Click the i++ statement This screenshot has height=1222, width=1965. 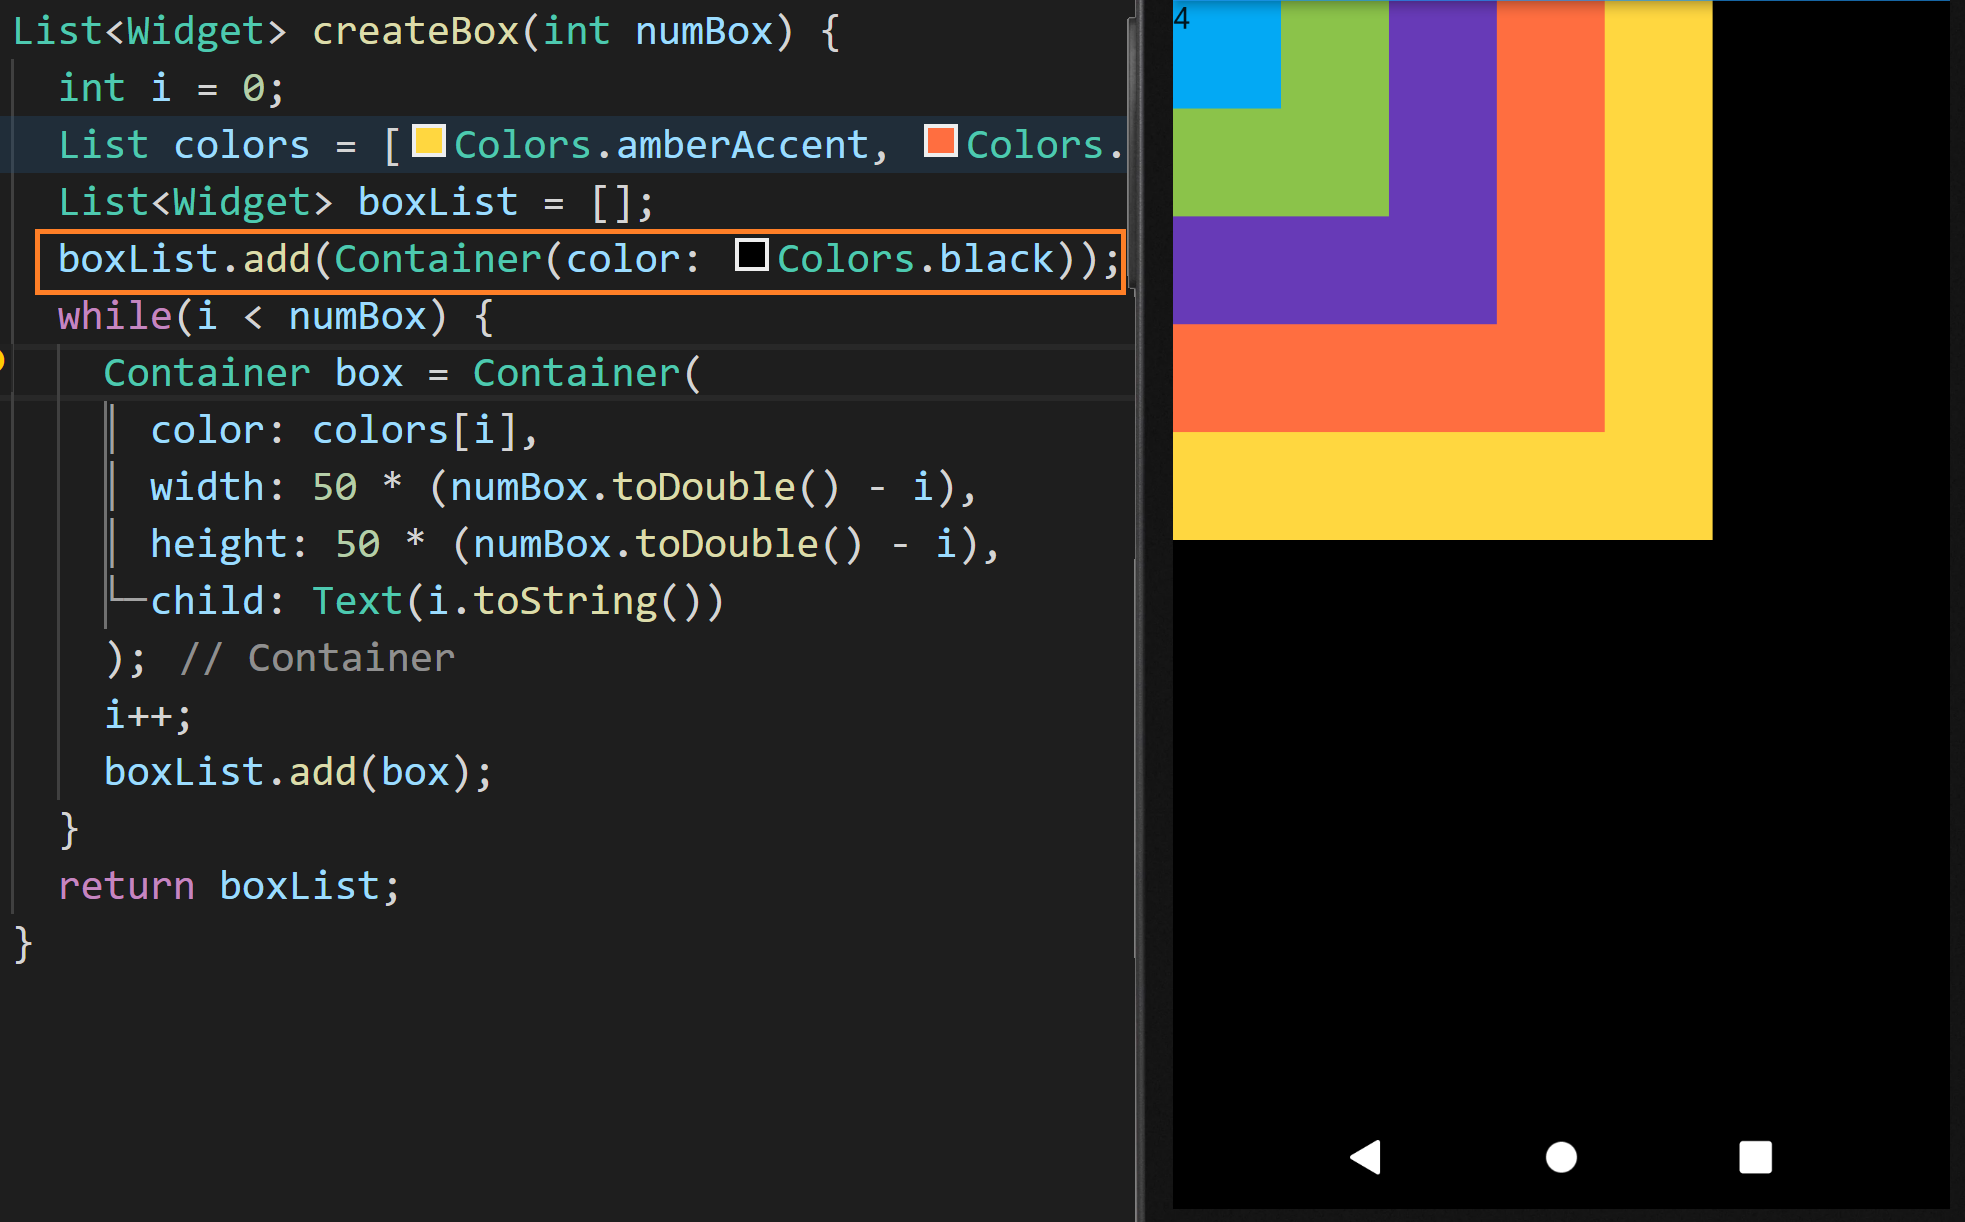[147, 715]
